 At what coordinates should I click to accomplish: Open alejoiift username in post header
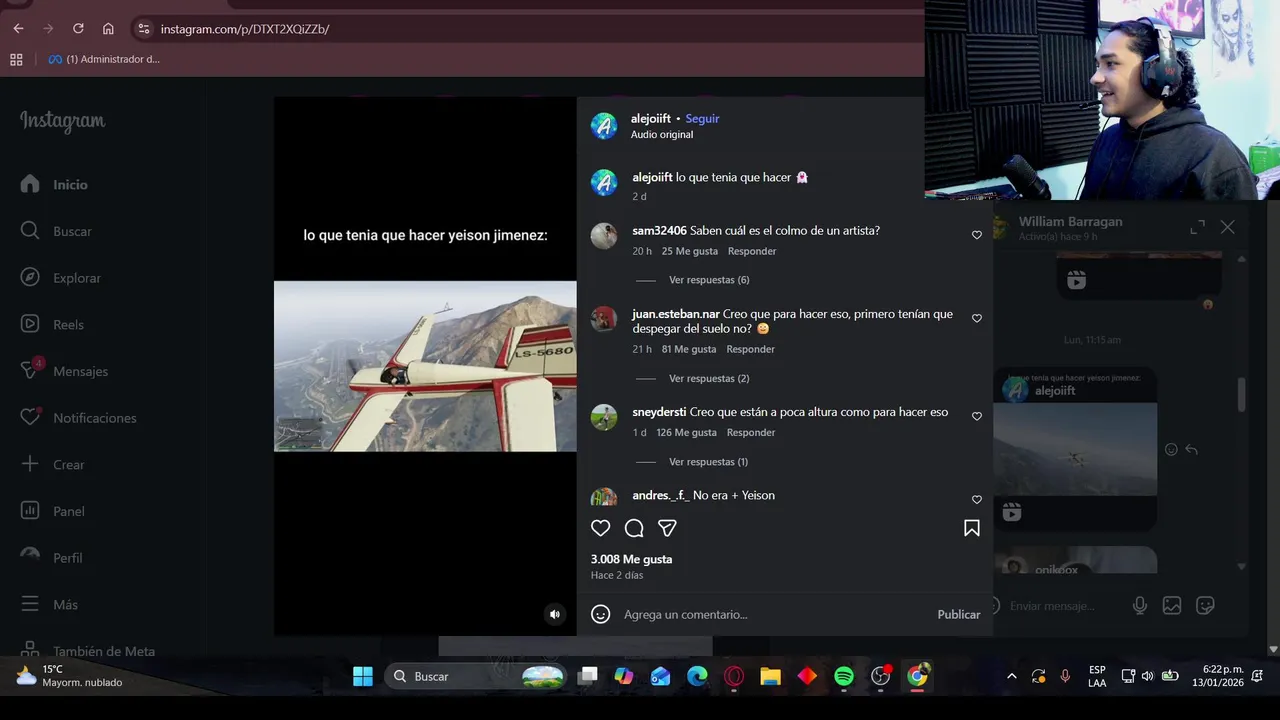coord(651,118)
